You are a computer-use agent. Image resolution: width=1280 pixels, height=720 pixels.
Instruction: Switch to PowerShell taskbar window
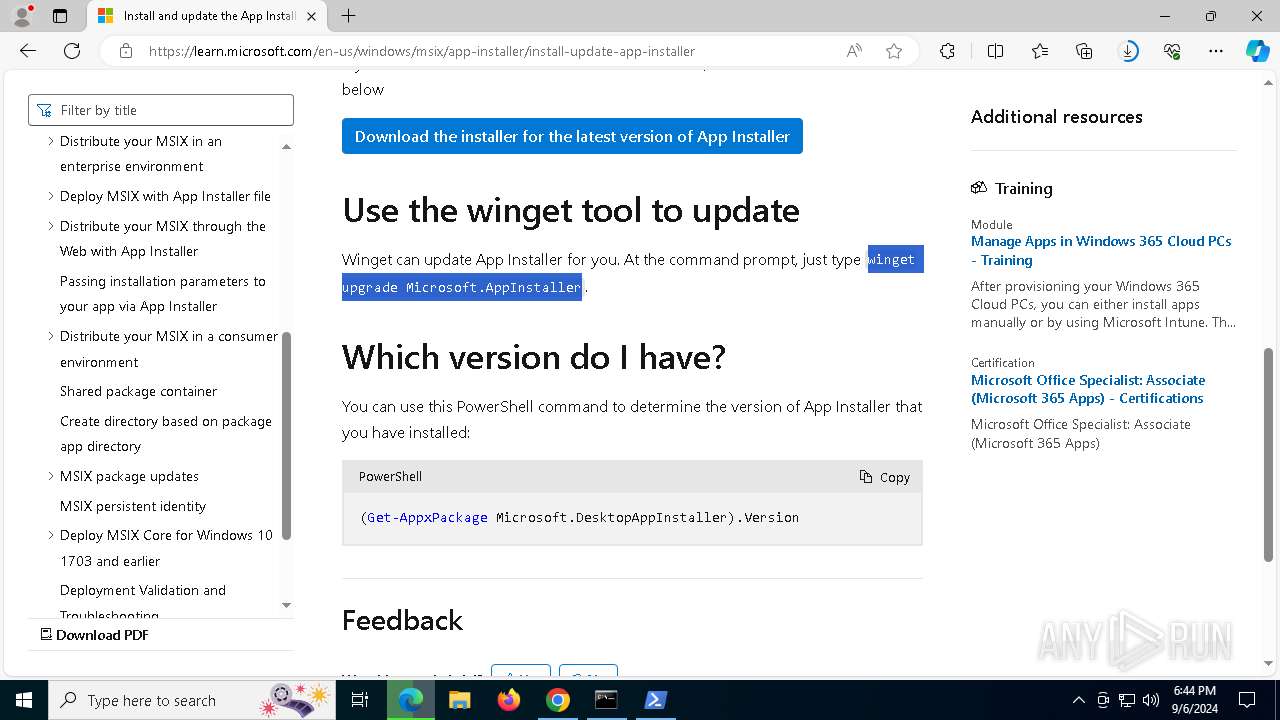(x=655, y=700)
